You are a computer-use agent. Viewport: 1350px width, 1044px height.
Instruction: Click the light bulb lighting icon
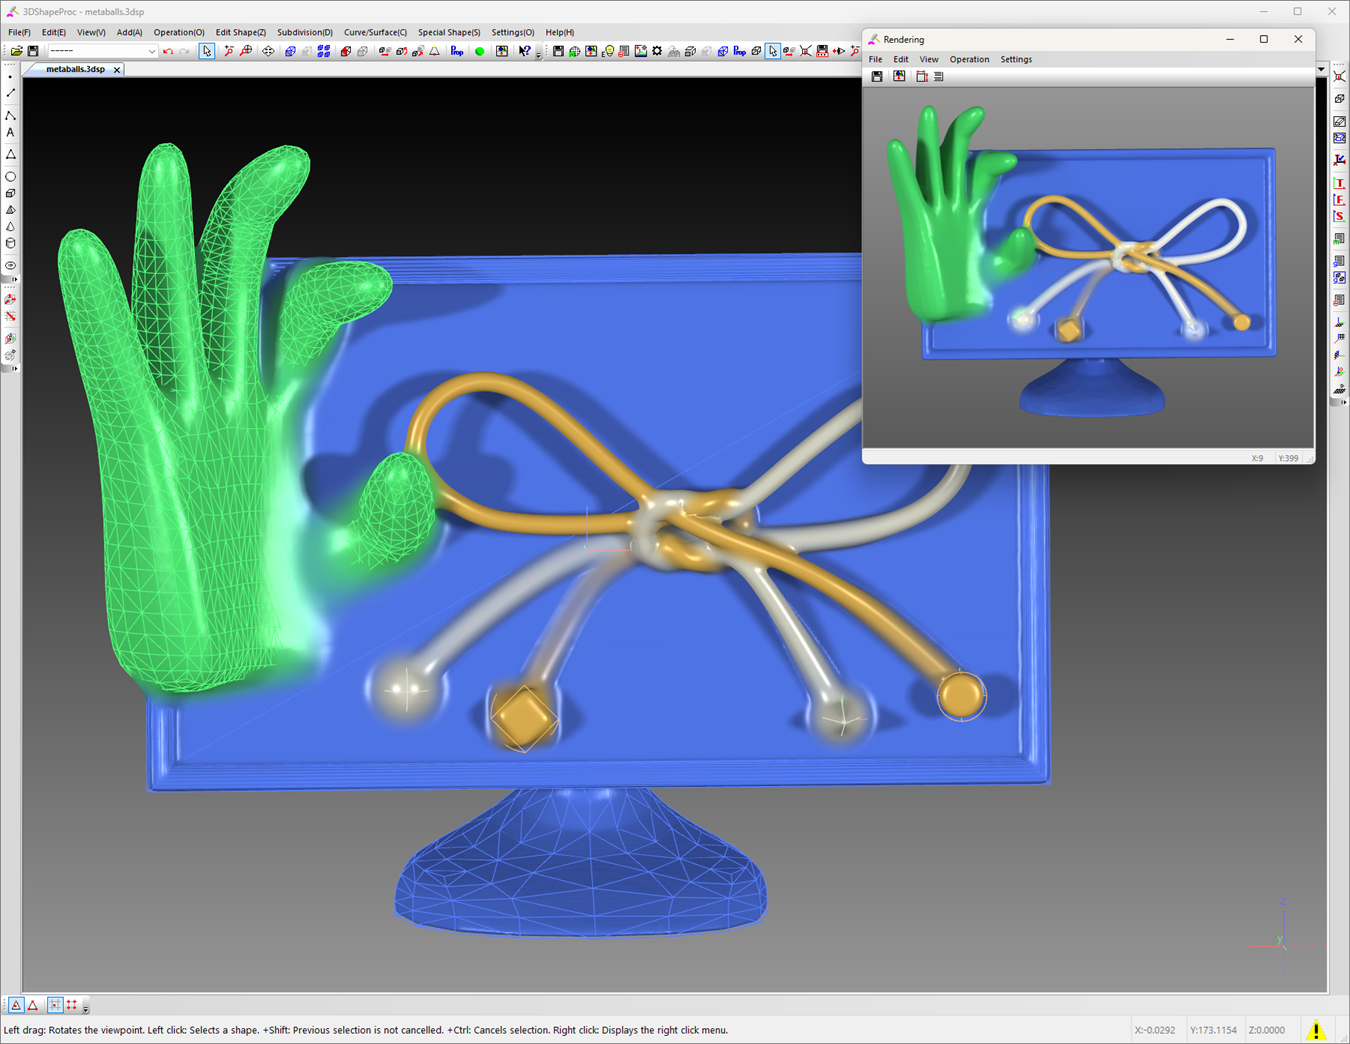pos(607,51)
